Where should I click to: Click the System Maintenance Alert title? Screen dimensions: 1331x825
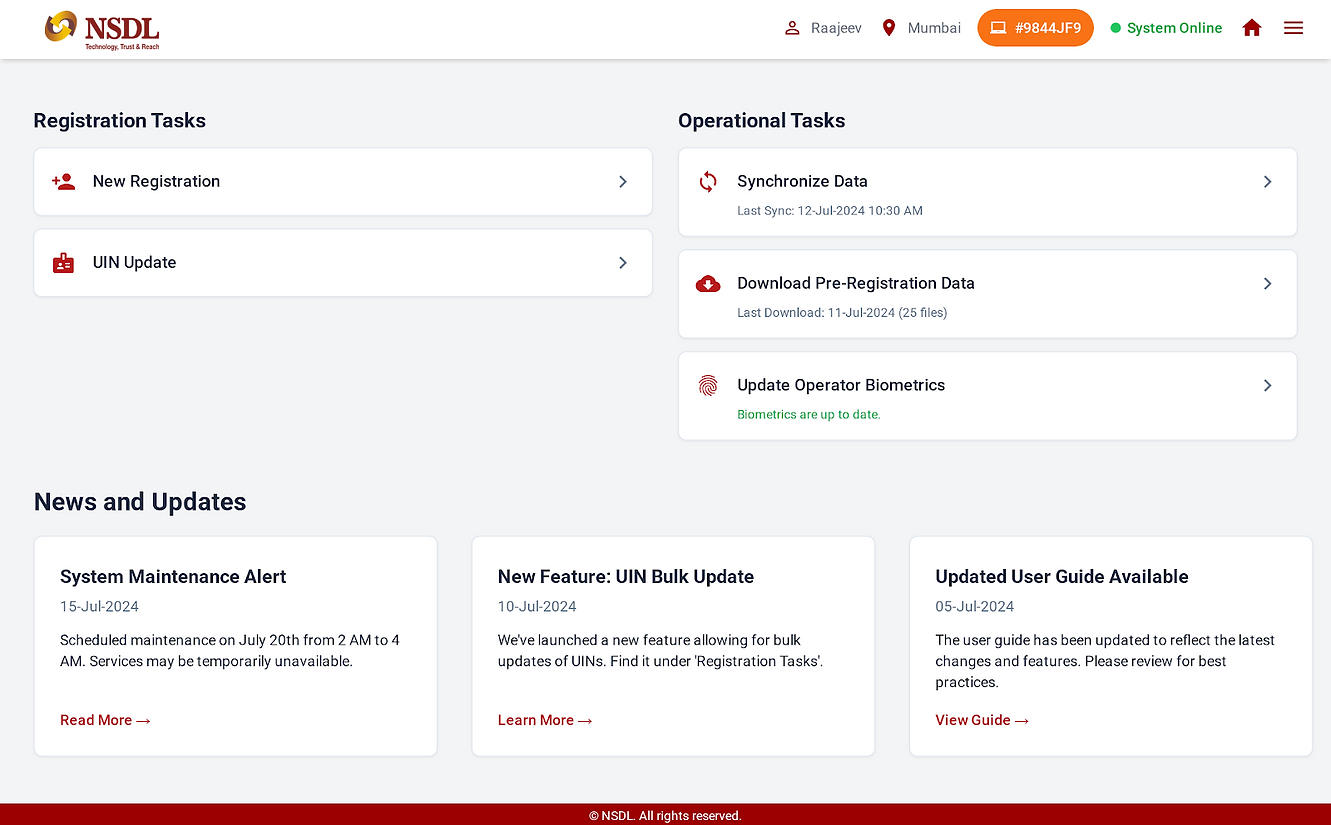click(173, 577)
